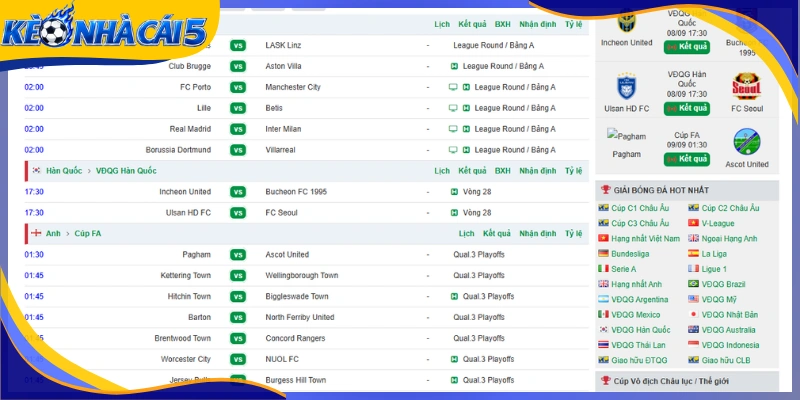Click green H icon in Club Brugge row

[454, 66]
